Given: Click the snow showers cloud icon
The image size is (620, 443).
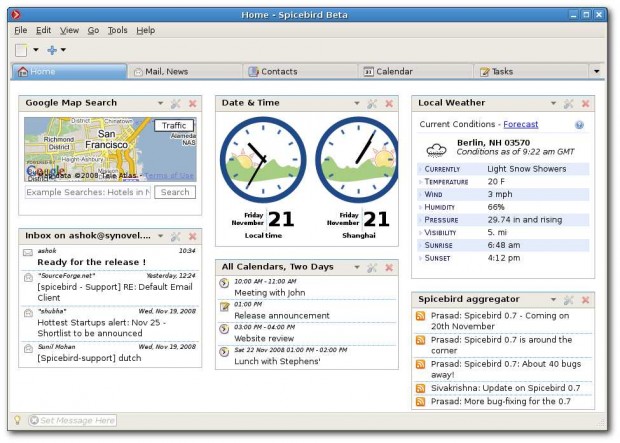Looking at the screenshot, I should point(436,150).
